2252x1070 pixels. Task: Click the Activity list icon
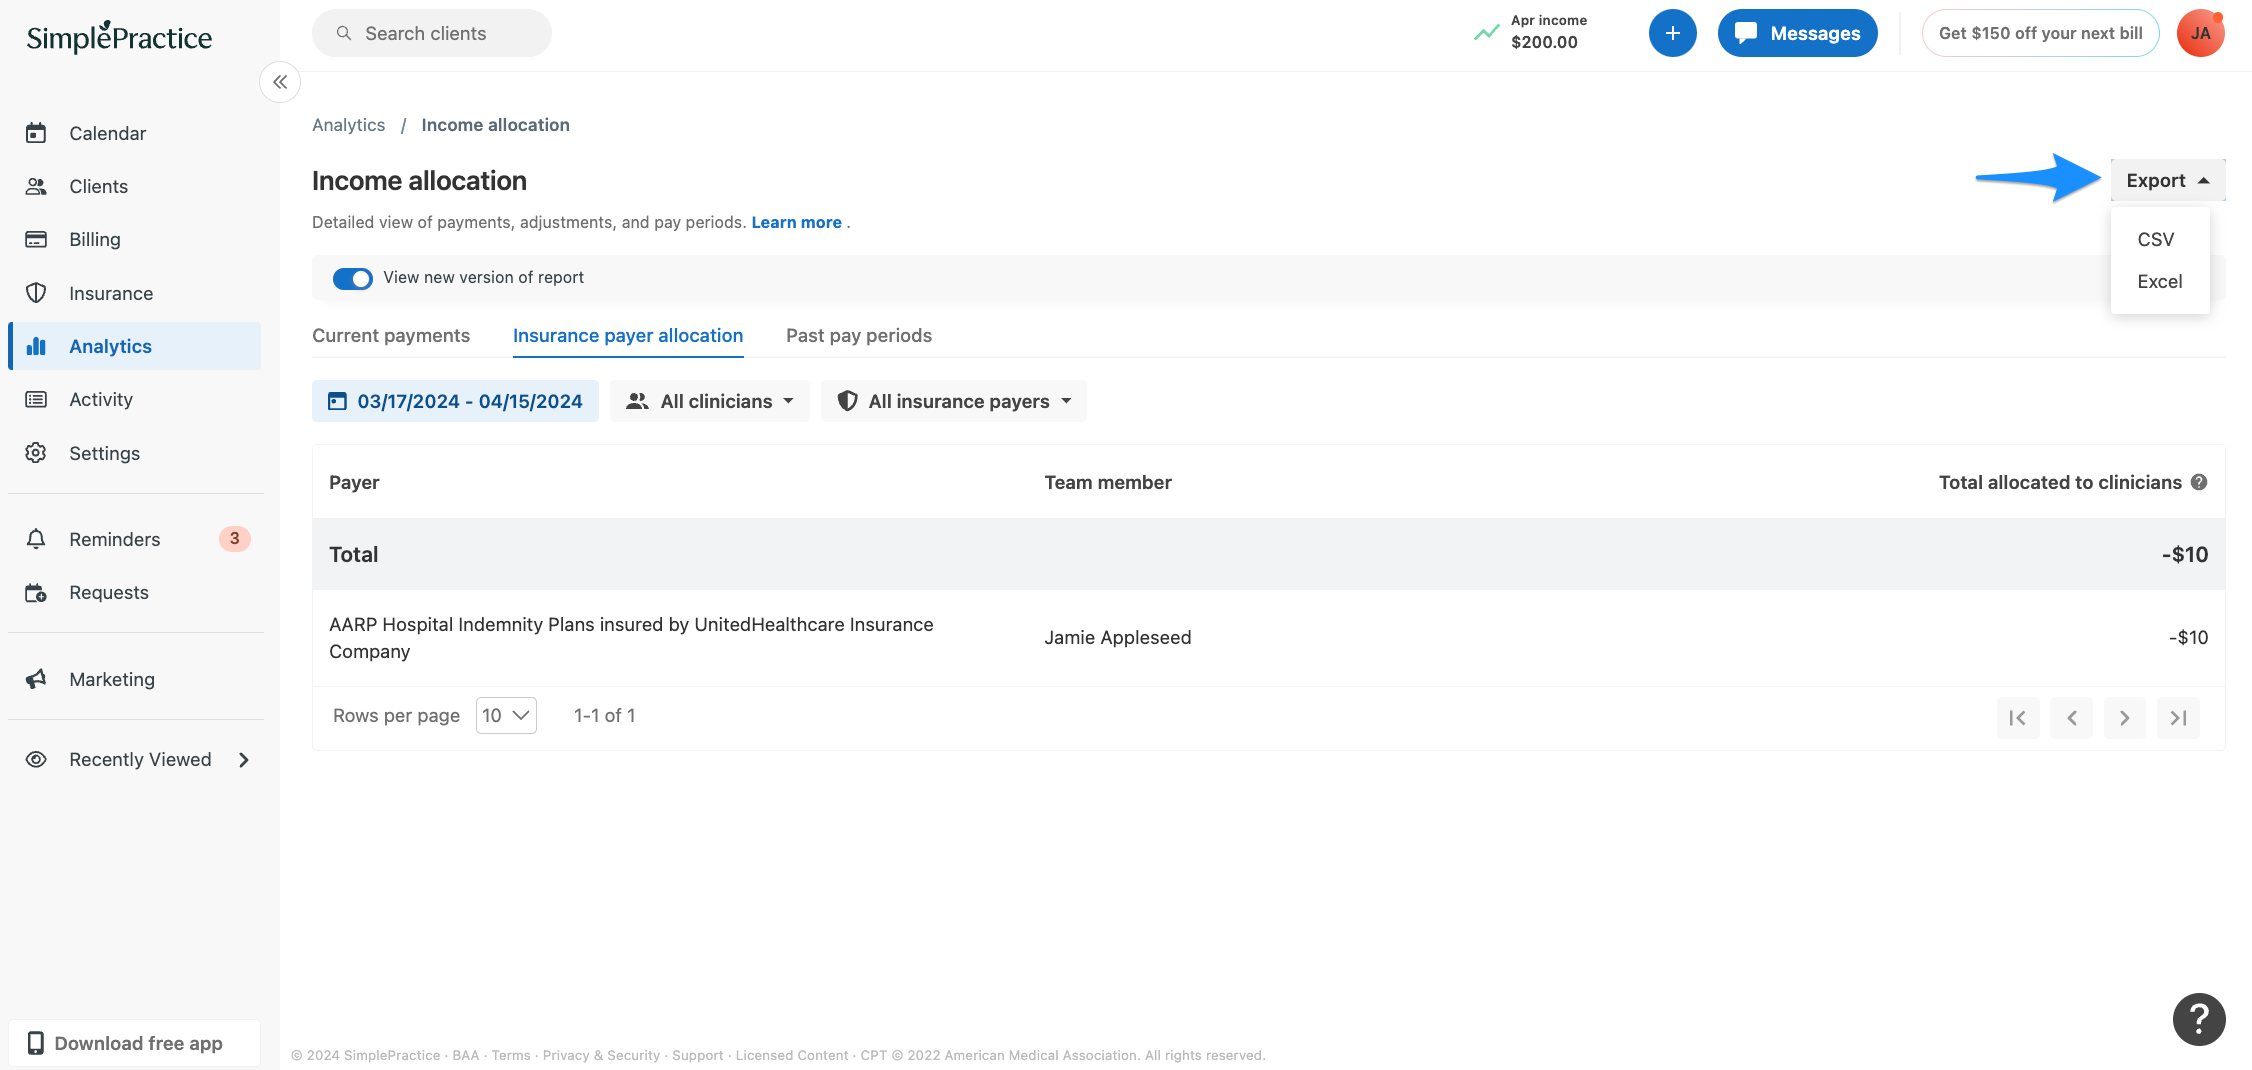(36, 399)
